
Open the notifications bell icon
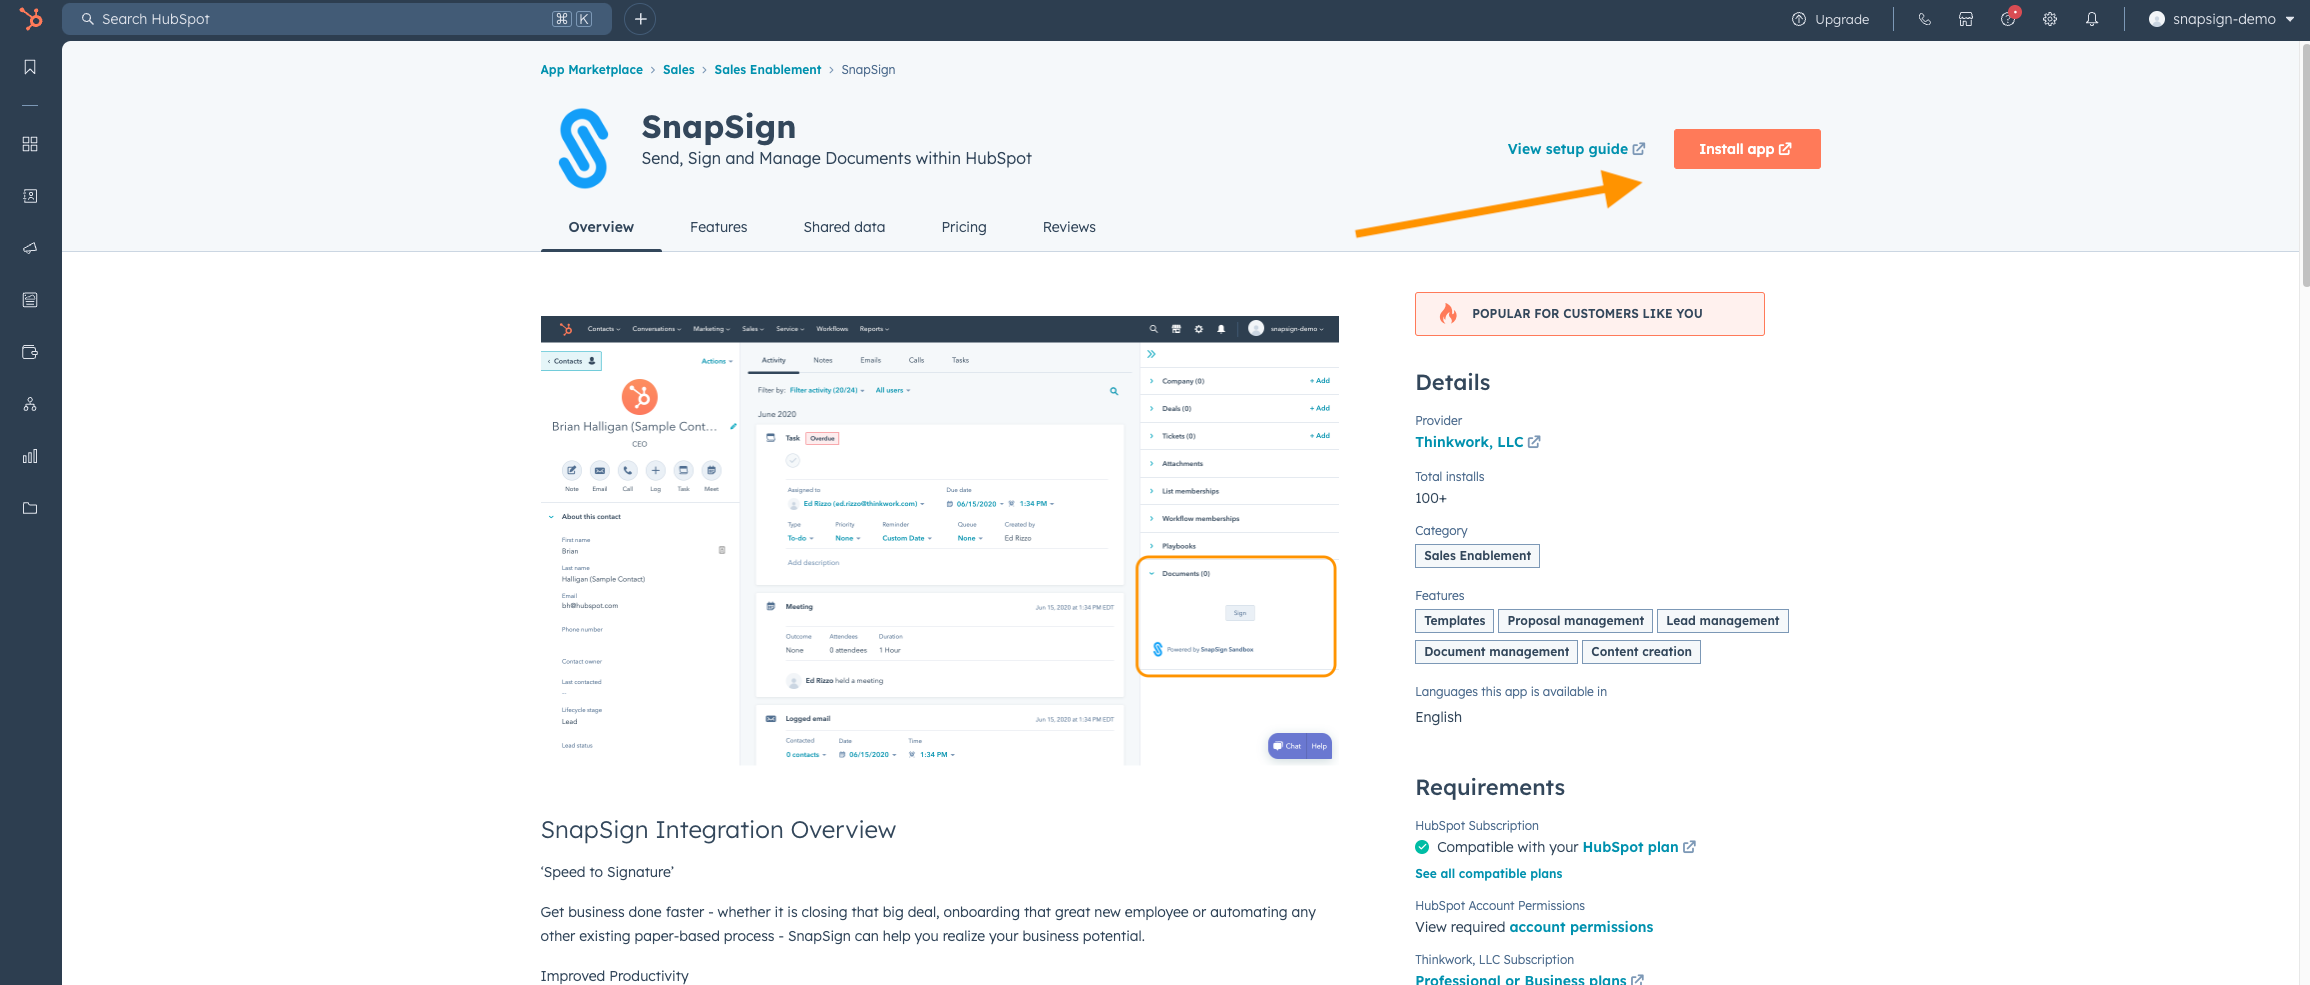click(x=2092, y=19)
